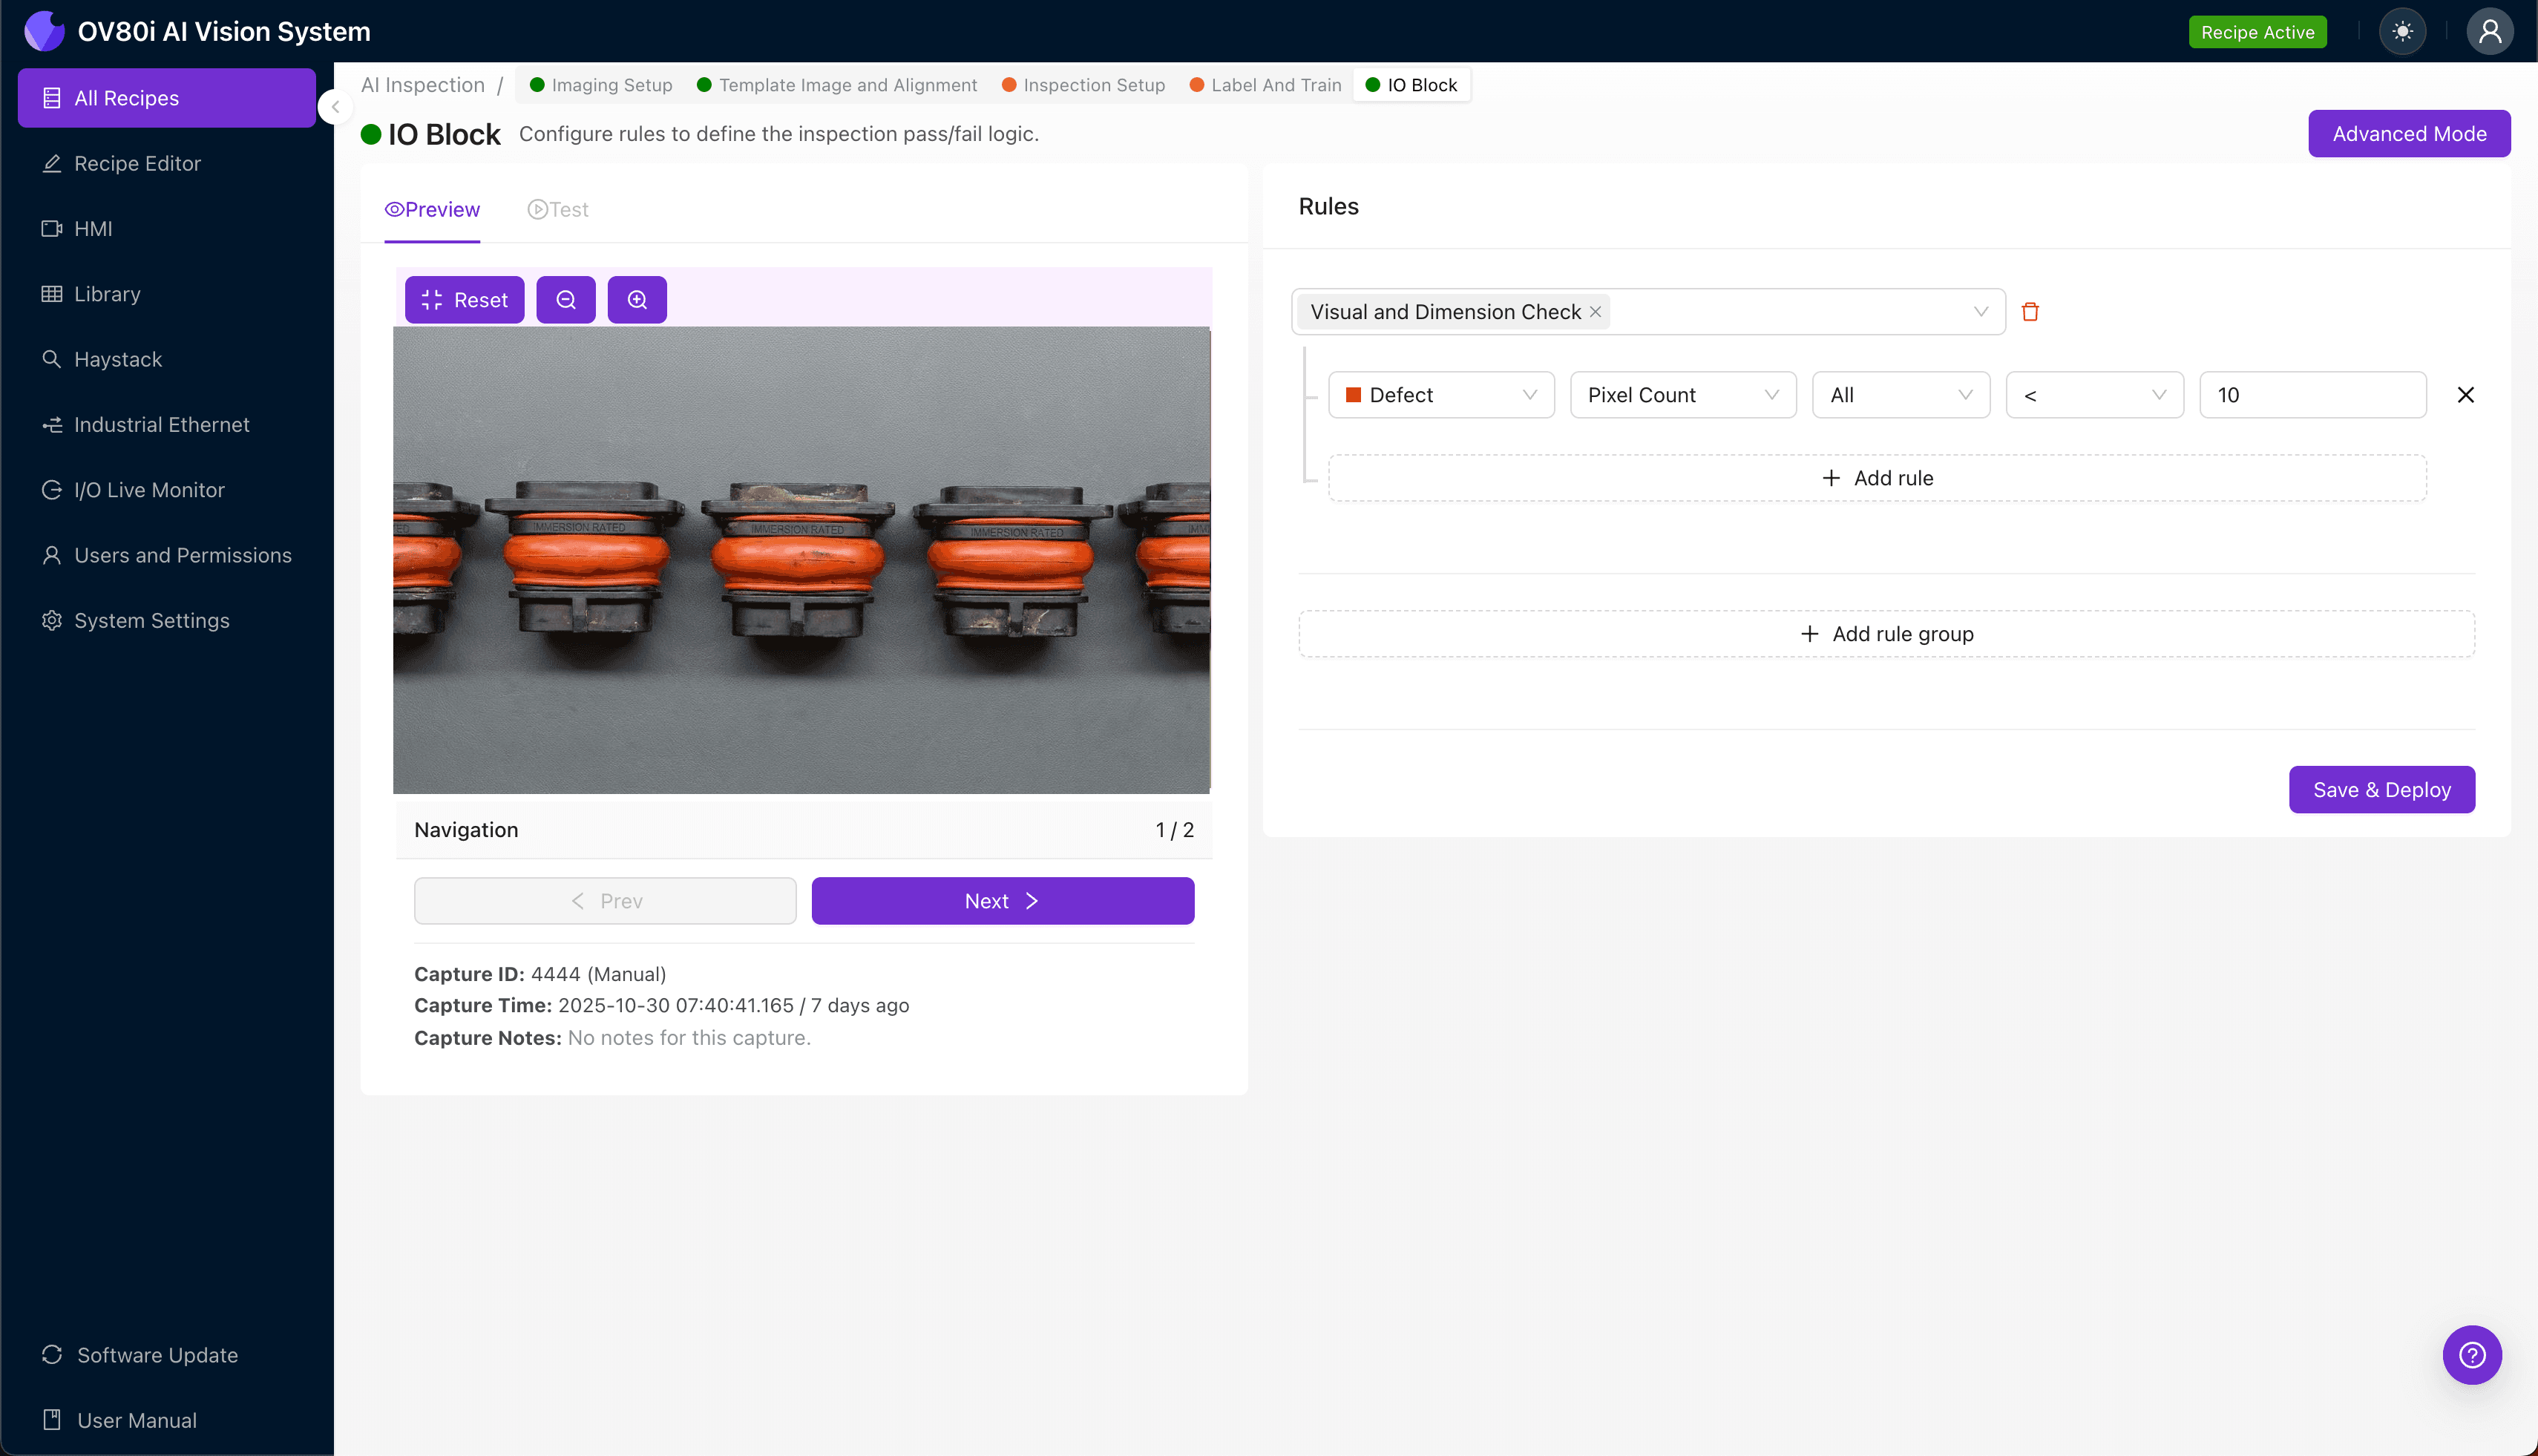Image resolution: width=2538 pixels, height=1456 pixels.
Task: Open the Pixel Count metric dropdown
Action: coord(1682,394)
